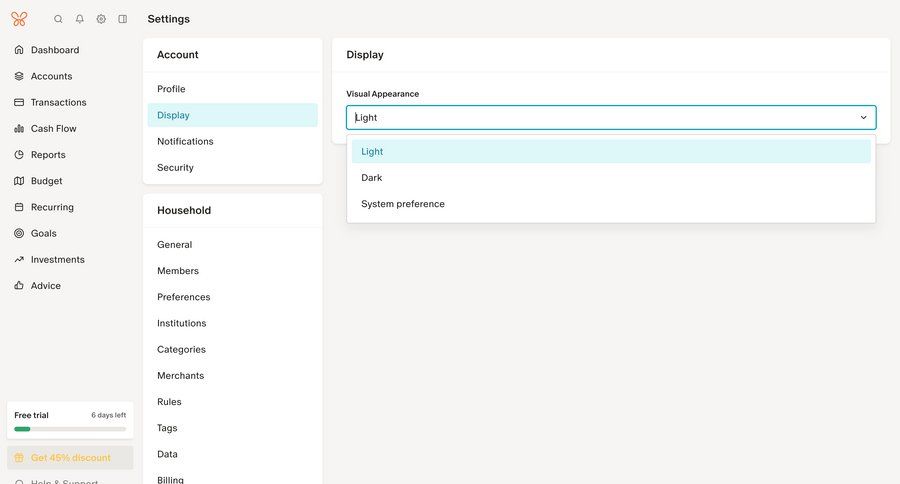The width and height of the screenshot is (900, 484).
Task: Click the Accounts layers icon
Action: pos(19,76)
